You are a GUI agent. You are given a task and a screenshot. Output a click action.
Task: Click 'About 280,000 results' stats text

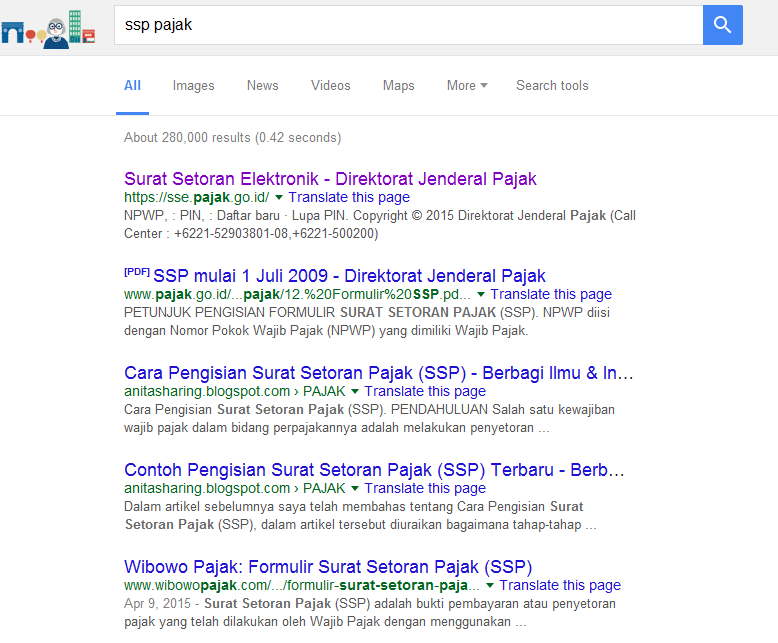(233, 137)
